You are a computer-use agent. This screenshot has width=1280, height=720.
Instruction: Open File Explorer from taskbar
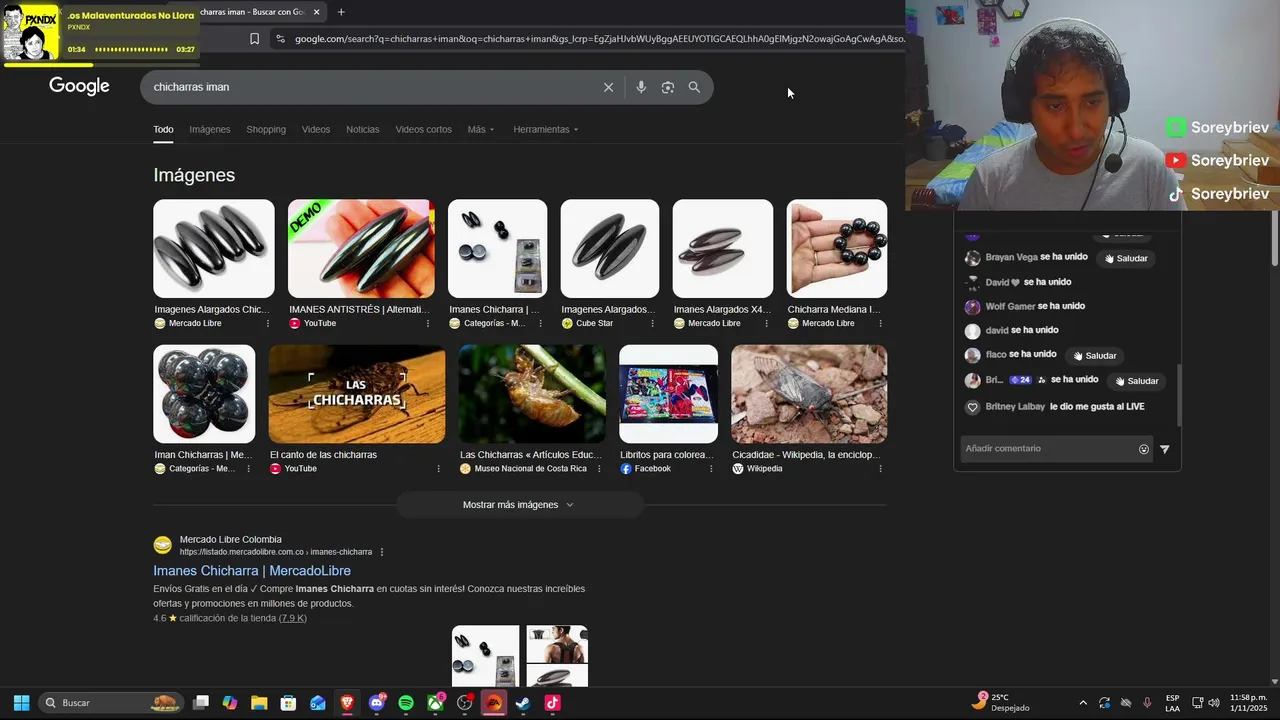pyautogui.click(x=259, y=703)
